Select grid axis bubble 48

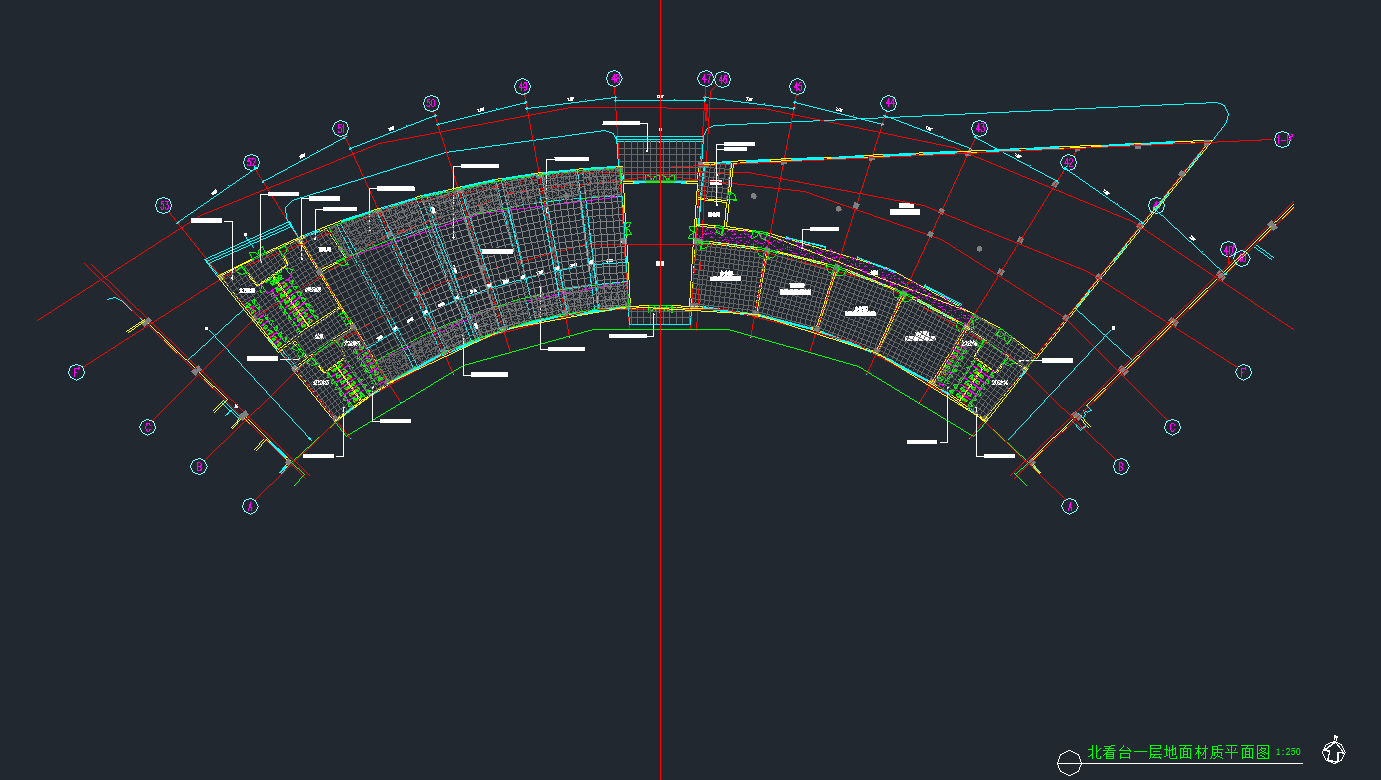click(615, 78)
